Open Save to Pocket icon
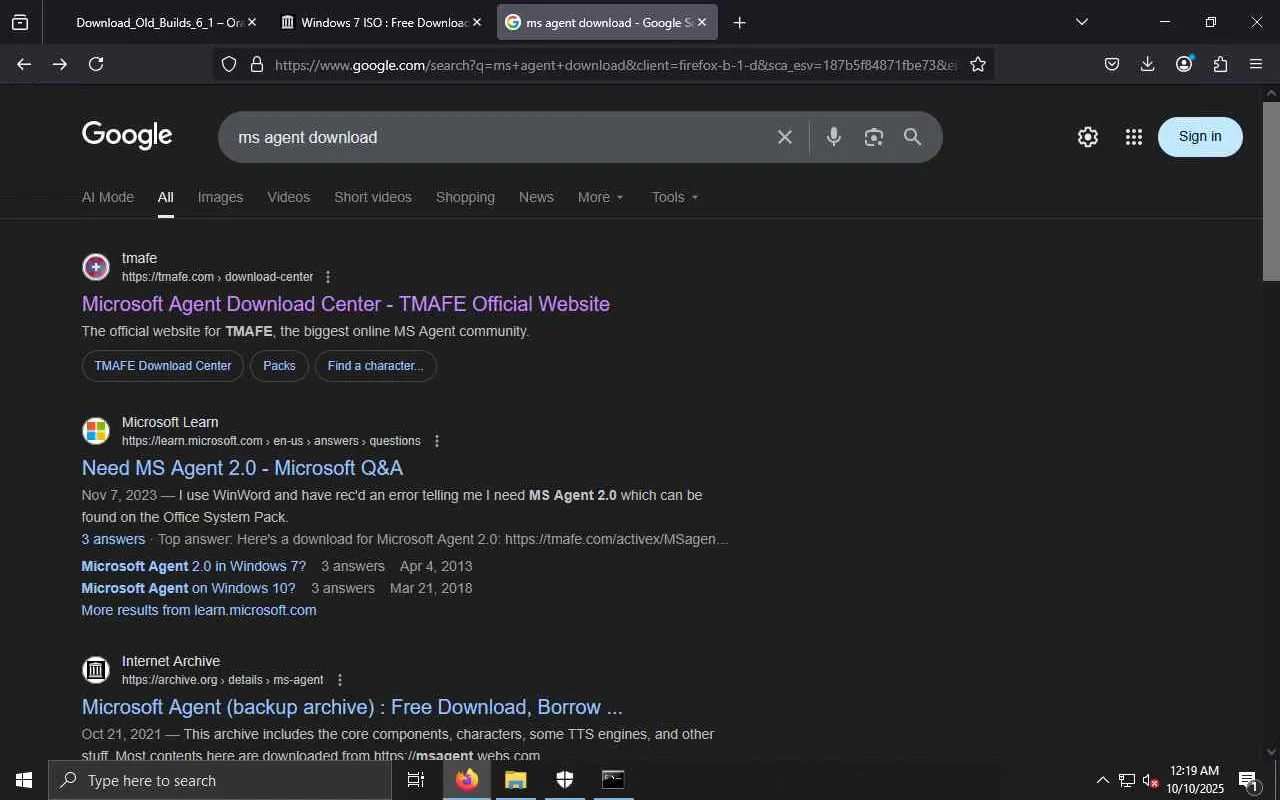The image size is (1280, 800). point(1112,64)
